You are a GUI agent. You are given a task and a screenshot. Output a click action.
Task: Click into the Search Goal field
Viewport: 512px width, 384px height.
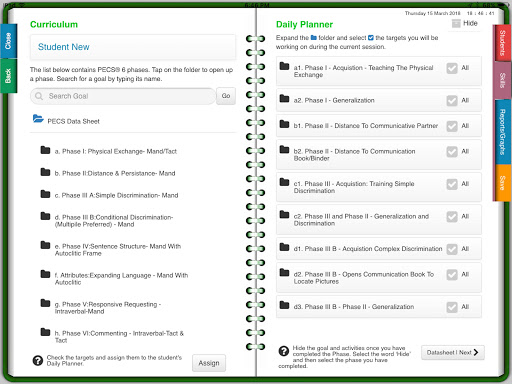(123, 96)
